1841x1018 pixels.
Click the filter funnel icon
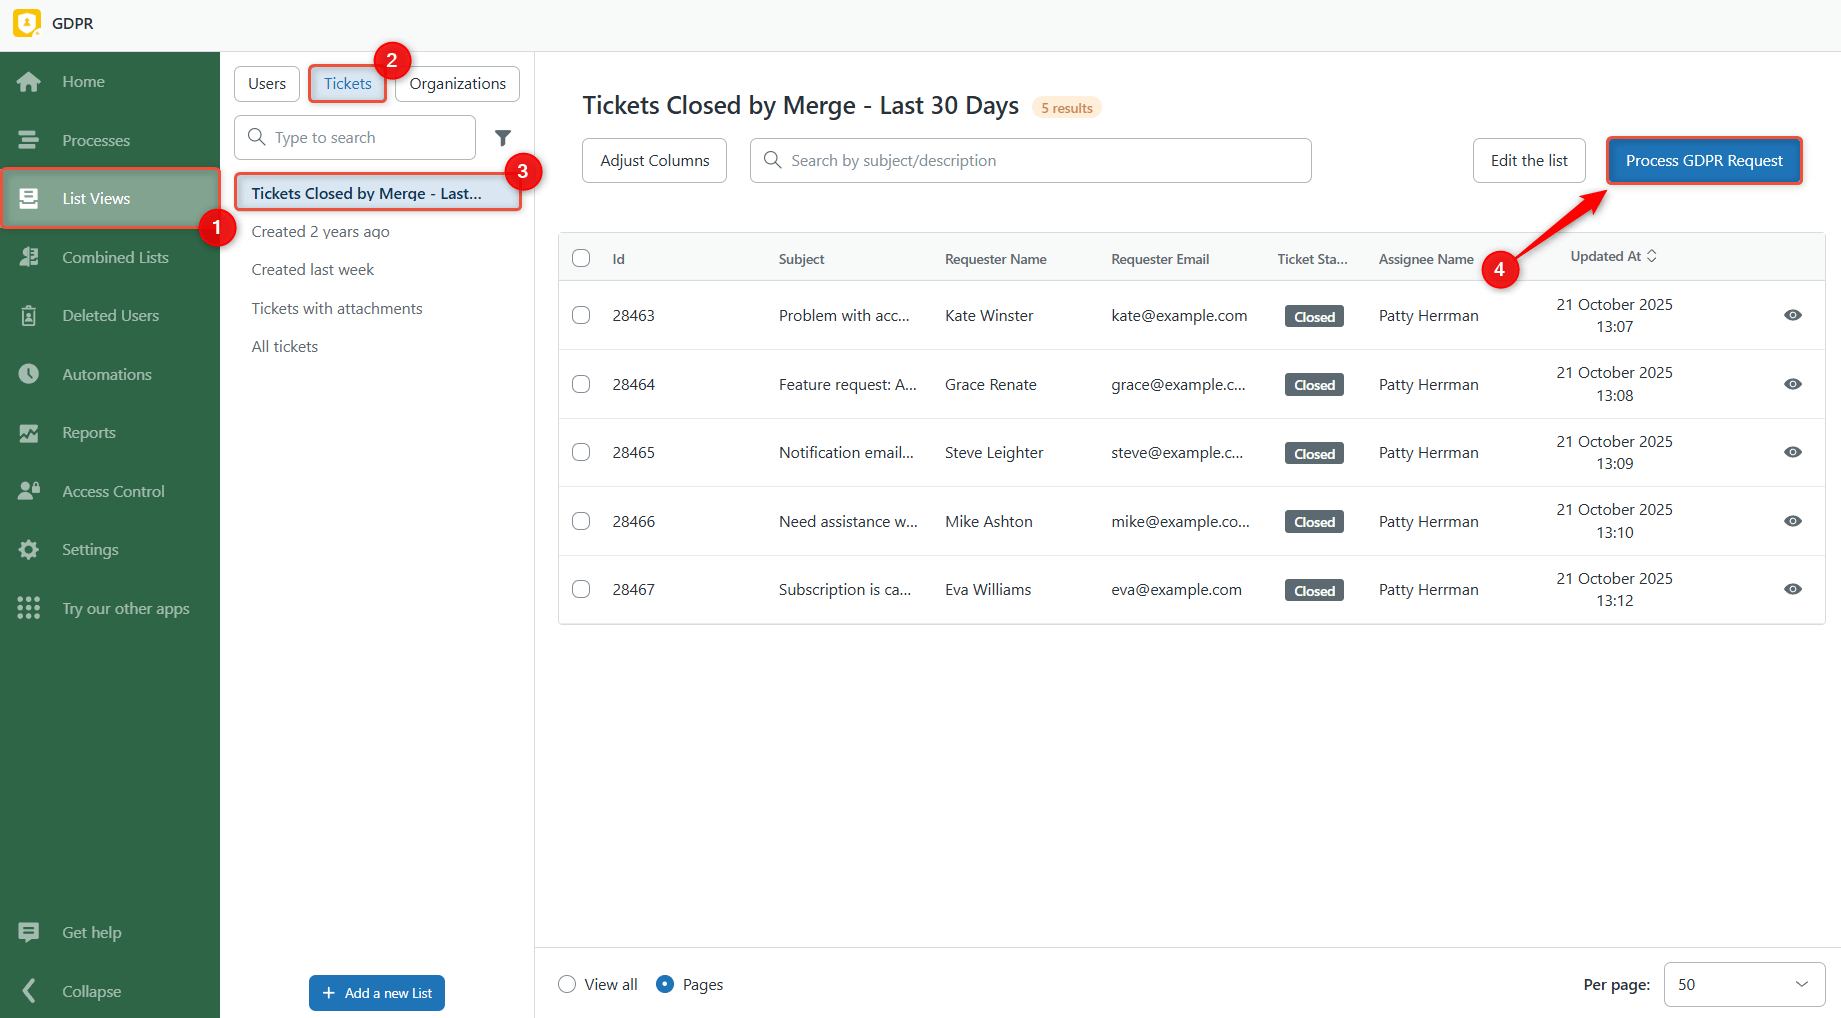503,138
